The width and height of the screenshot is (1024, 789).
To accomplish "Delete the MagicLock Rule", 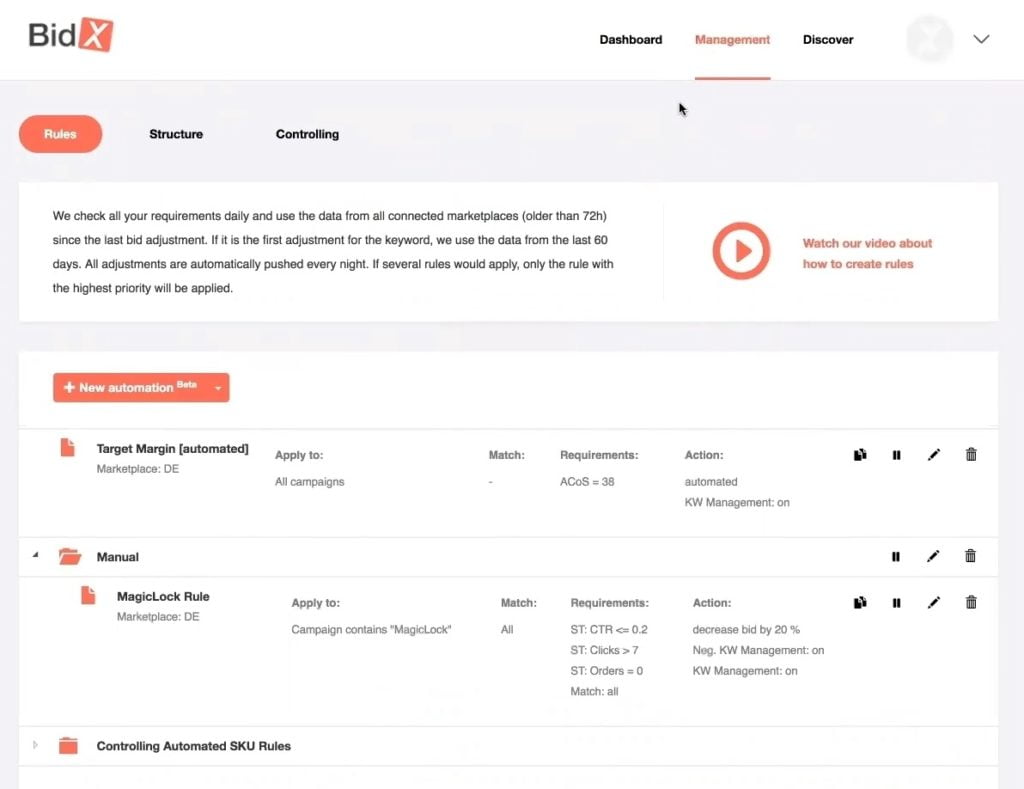I will [971, 602].
